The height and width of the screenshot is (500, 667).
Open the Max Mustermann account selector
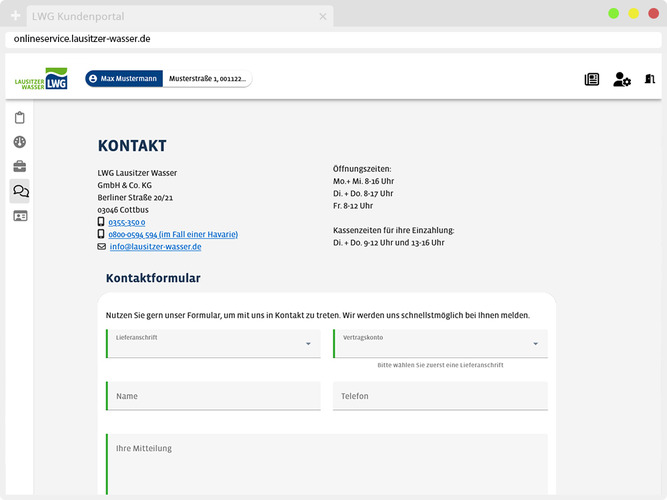tap(123, 78)
